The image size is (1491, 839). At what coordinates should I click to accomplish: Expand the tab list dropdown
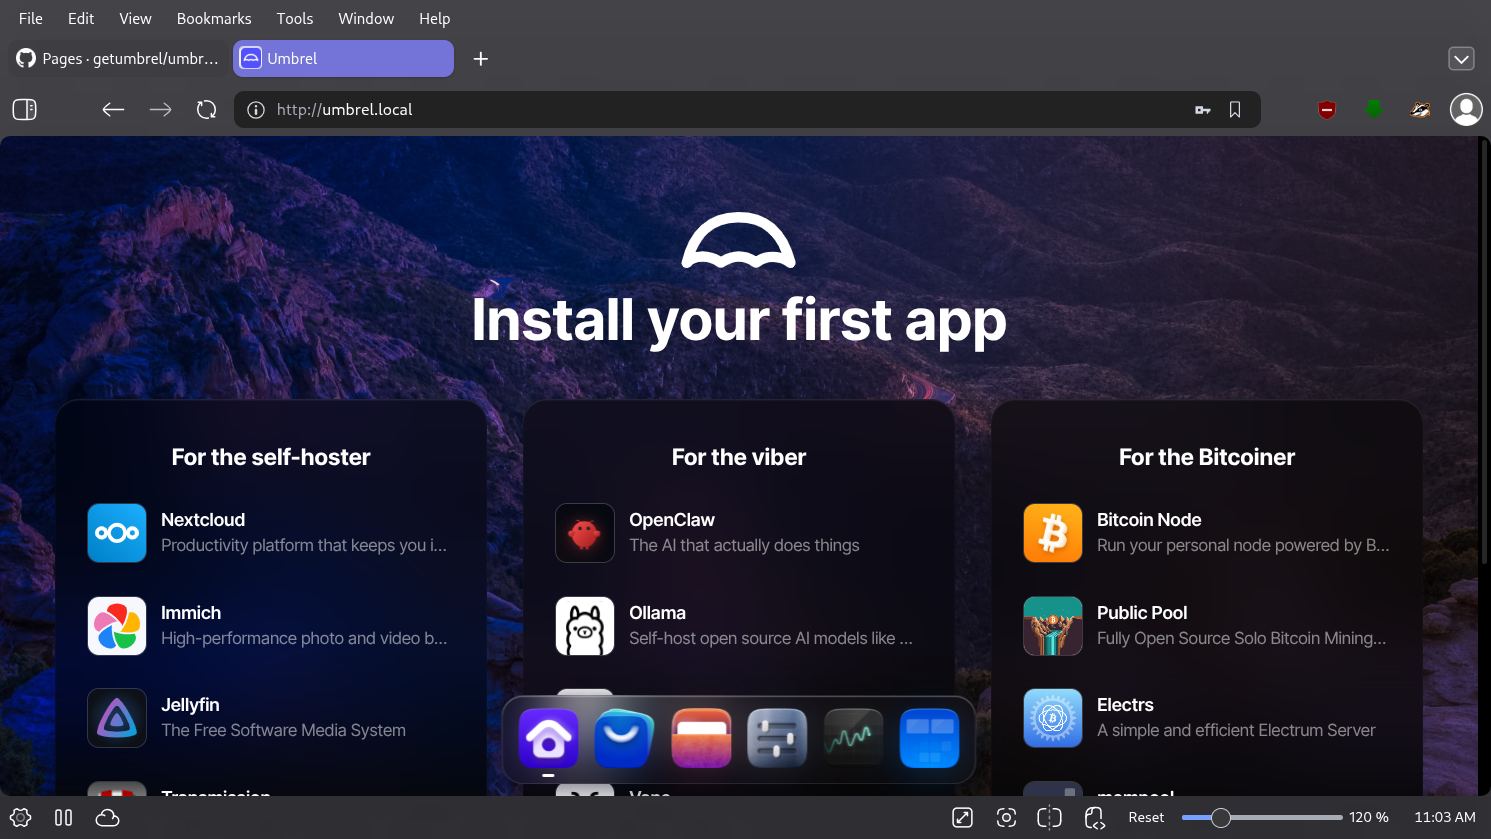point(1461,59)
